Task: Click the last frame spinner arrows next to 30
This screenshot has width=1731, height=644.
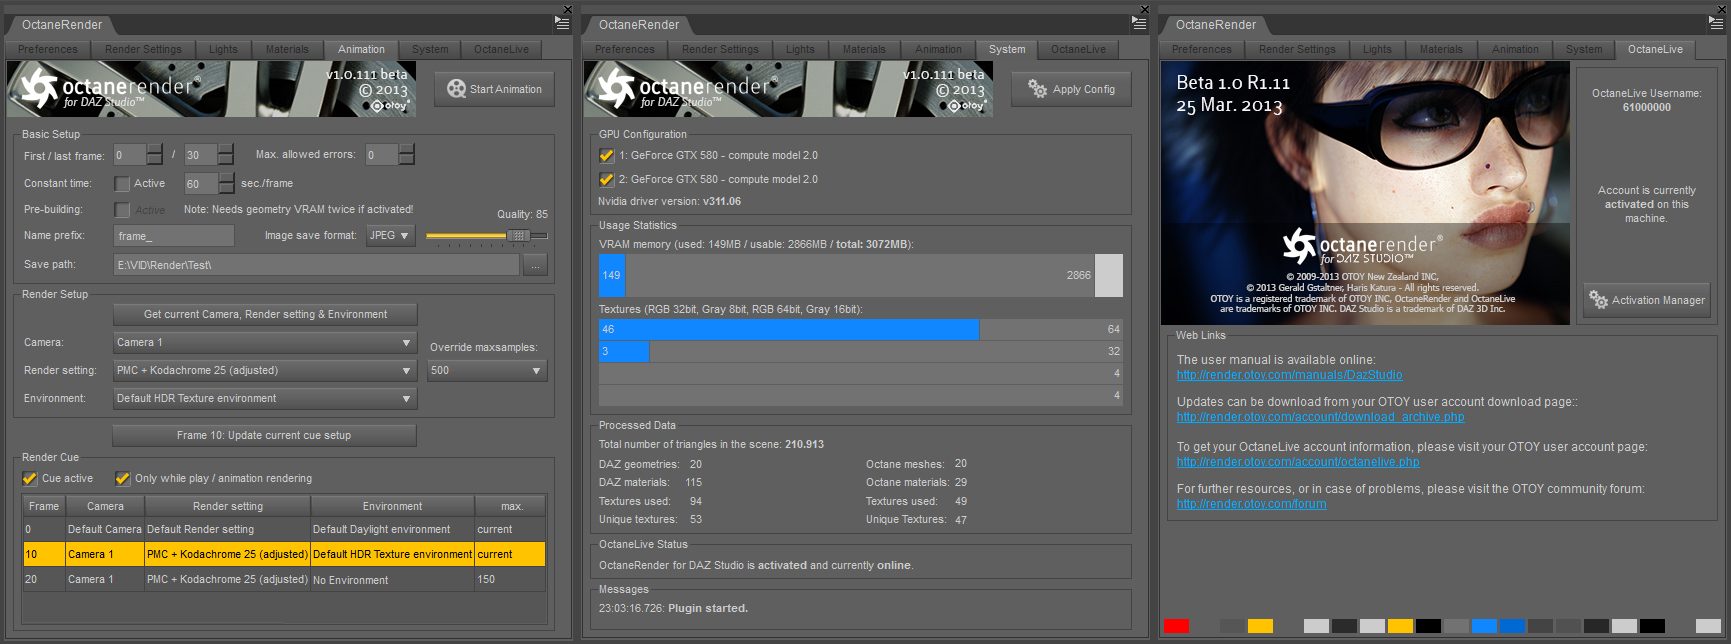Action: [x=226, y=155]
